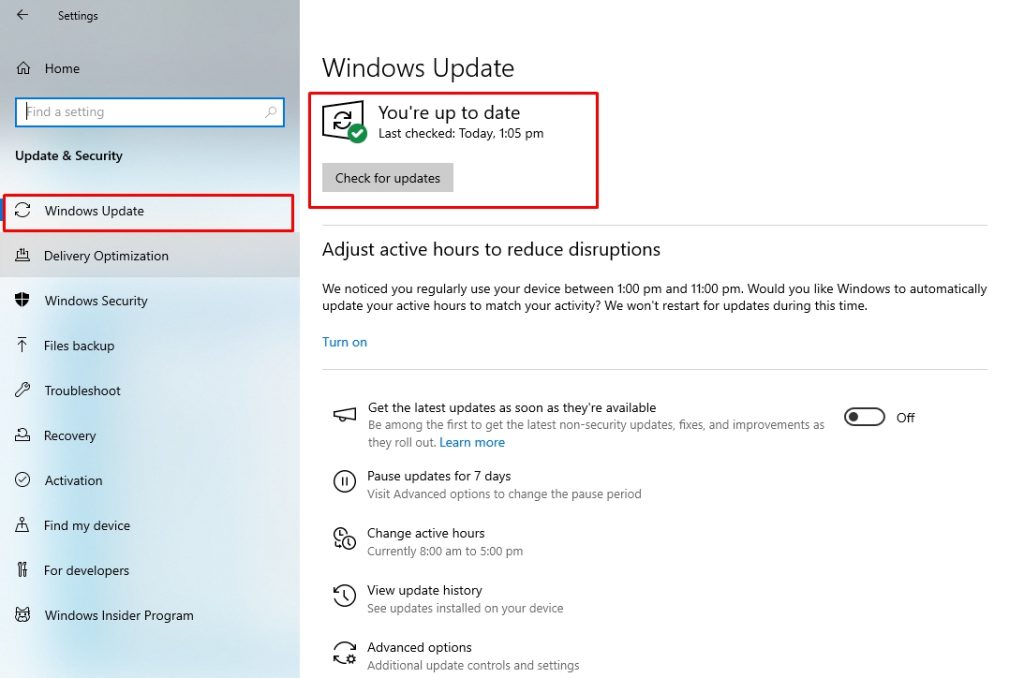Click the pause updates circle icon
The height and width of the screenshot is (678, 1024).
344,482
